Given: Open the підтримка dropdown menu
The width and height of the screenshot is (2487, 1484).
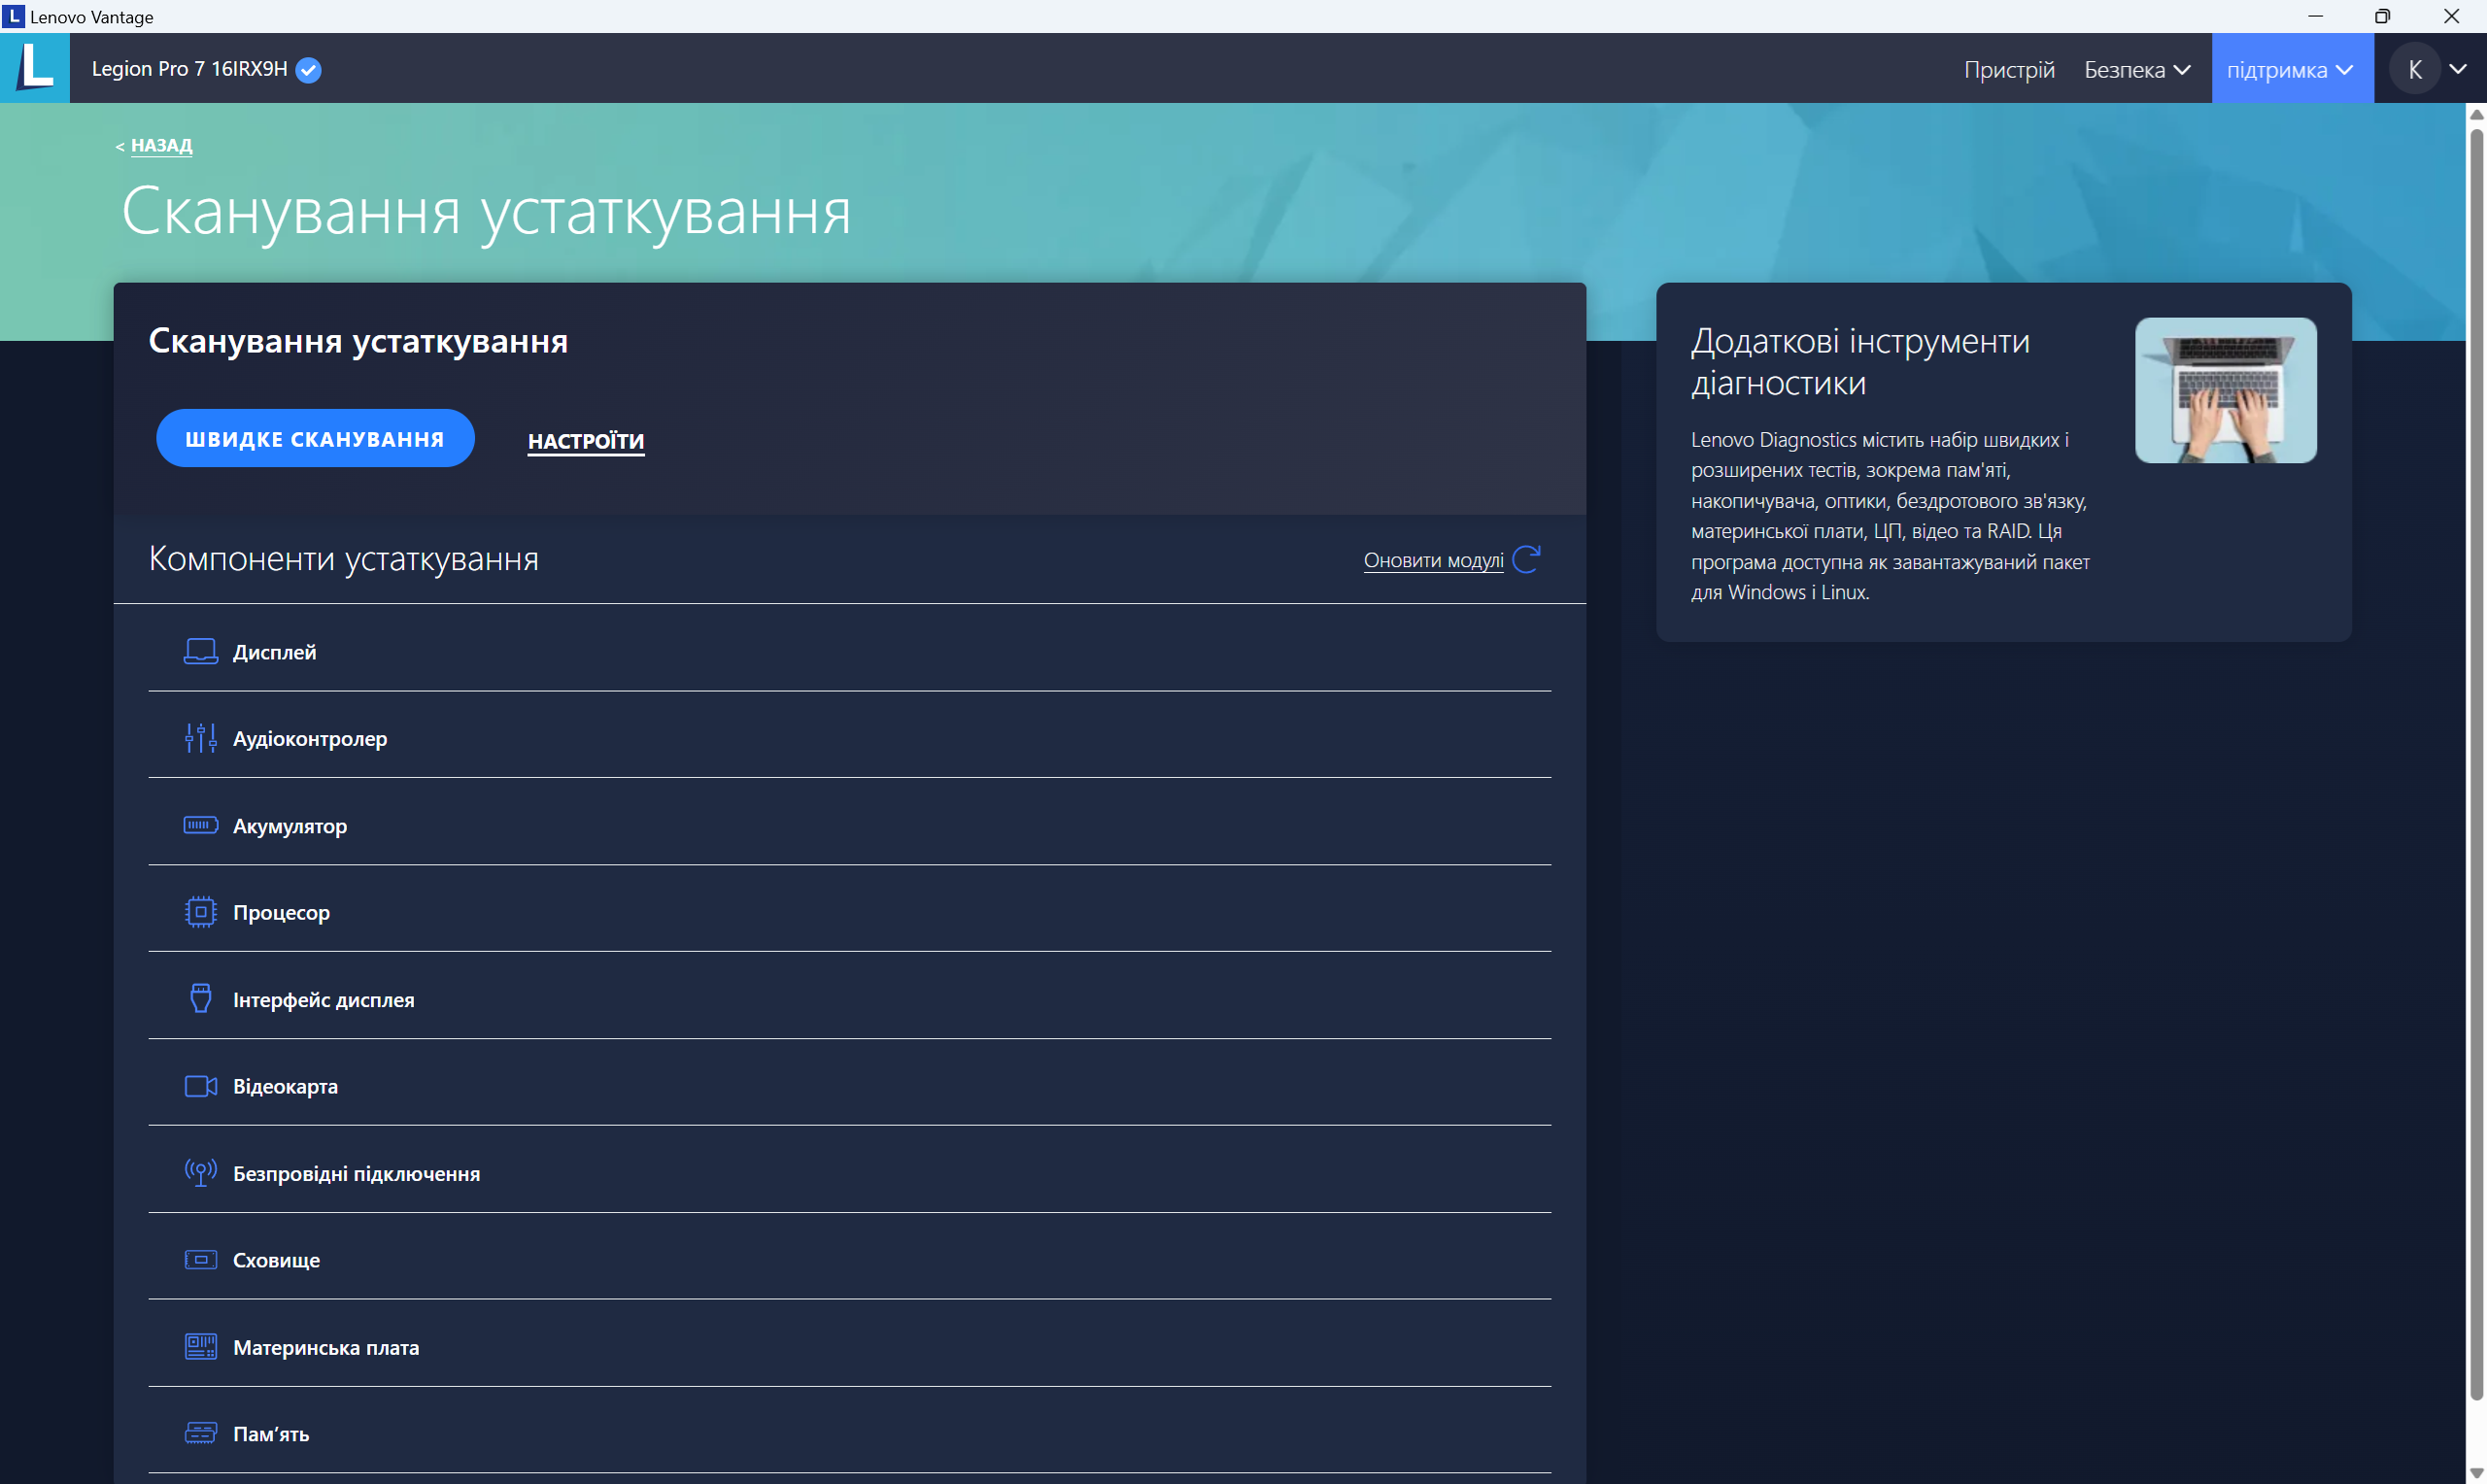Looking at the screenshot, I should pos(2292,69).
